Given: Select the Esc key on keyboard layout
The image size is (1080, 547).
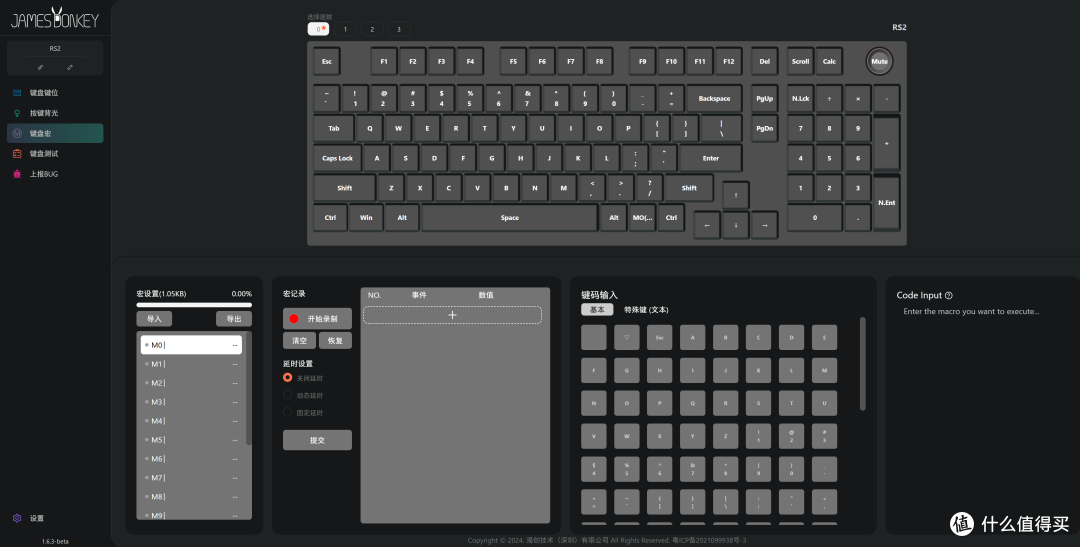Looking at the screenshot, I should 326,61.
